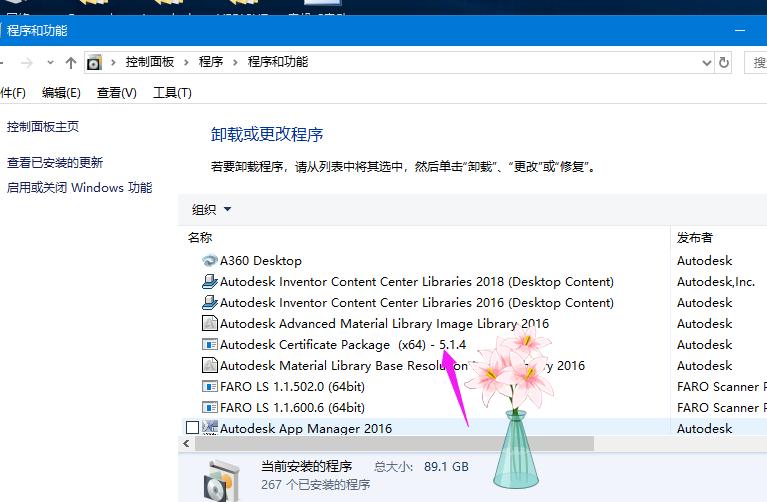
Task: Click the forward navigation arrow
Action: coord(27,63)
